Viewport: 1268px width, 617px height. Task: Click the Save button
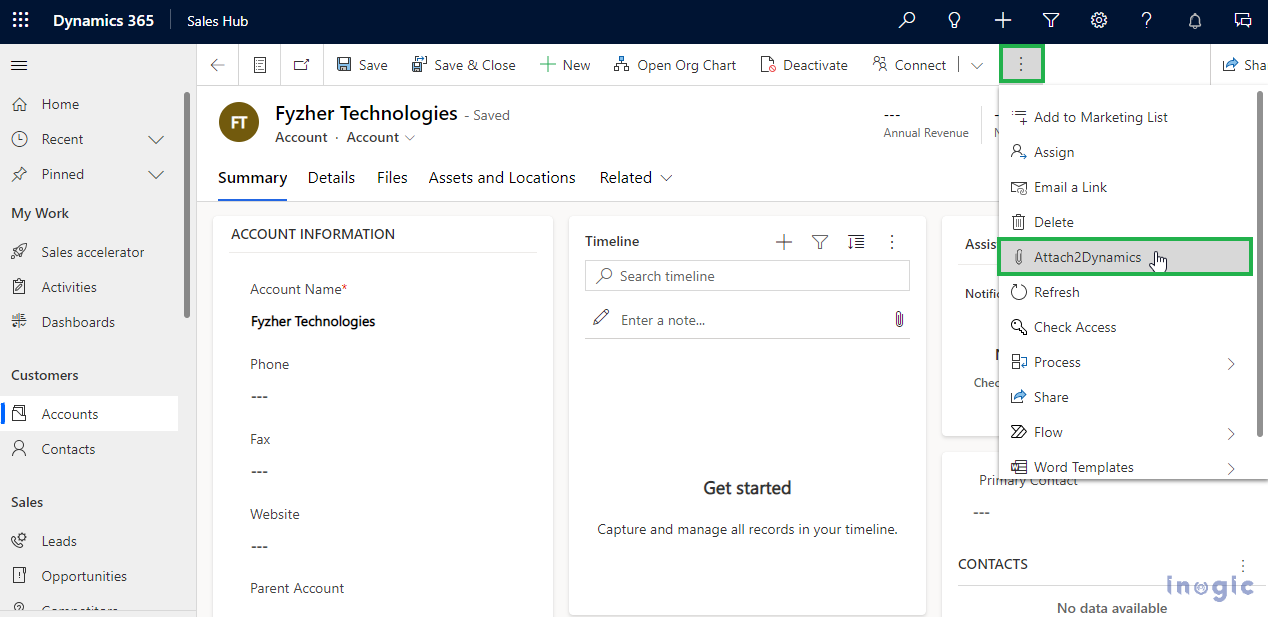[362, 65]
